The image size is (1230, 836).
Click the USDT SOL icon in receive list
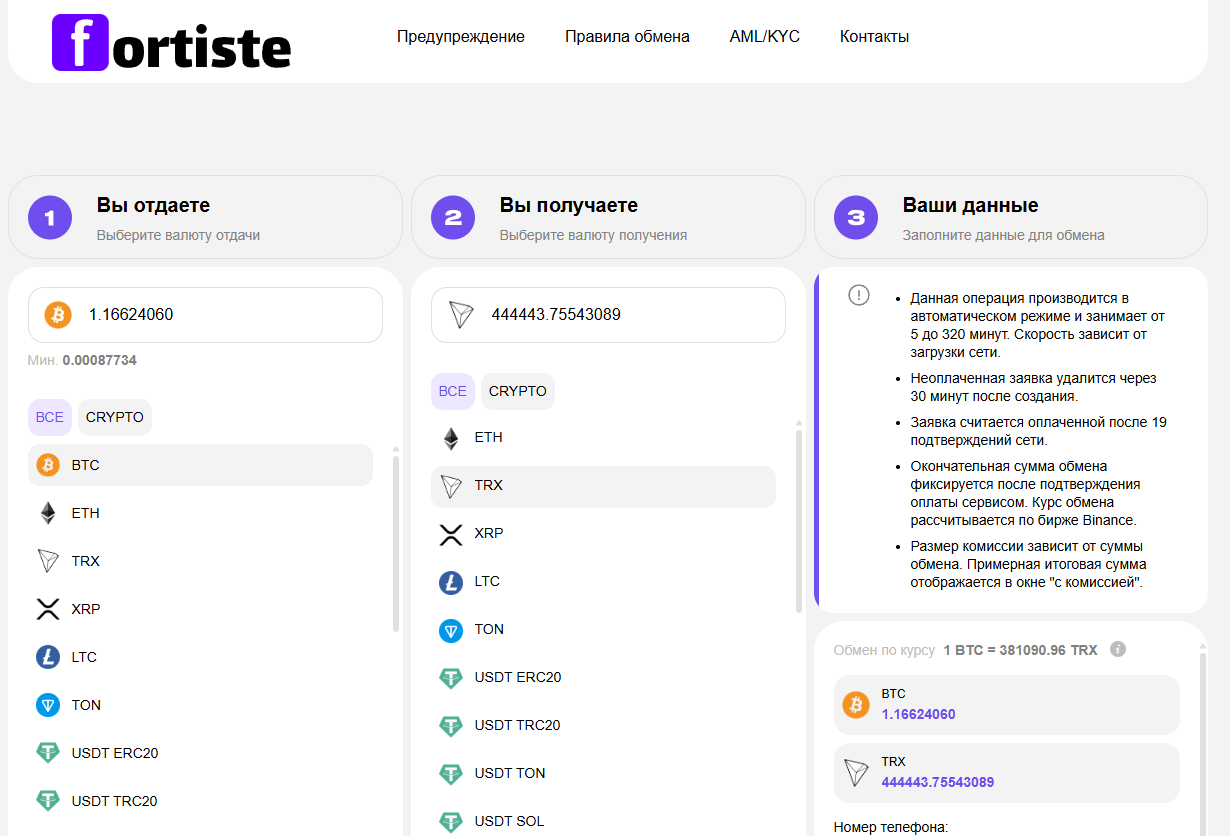click(x=451, y=822)
